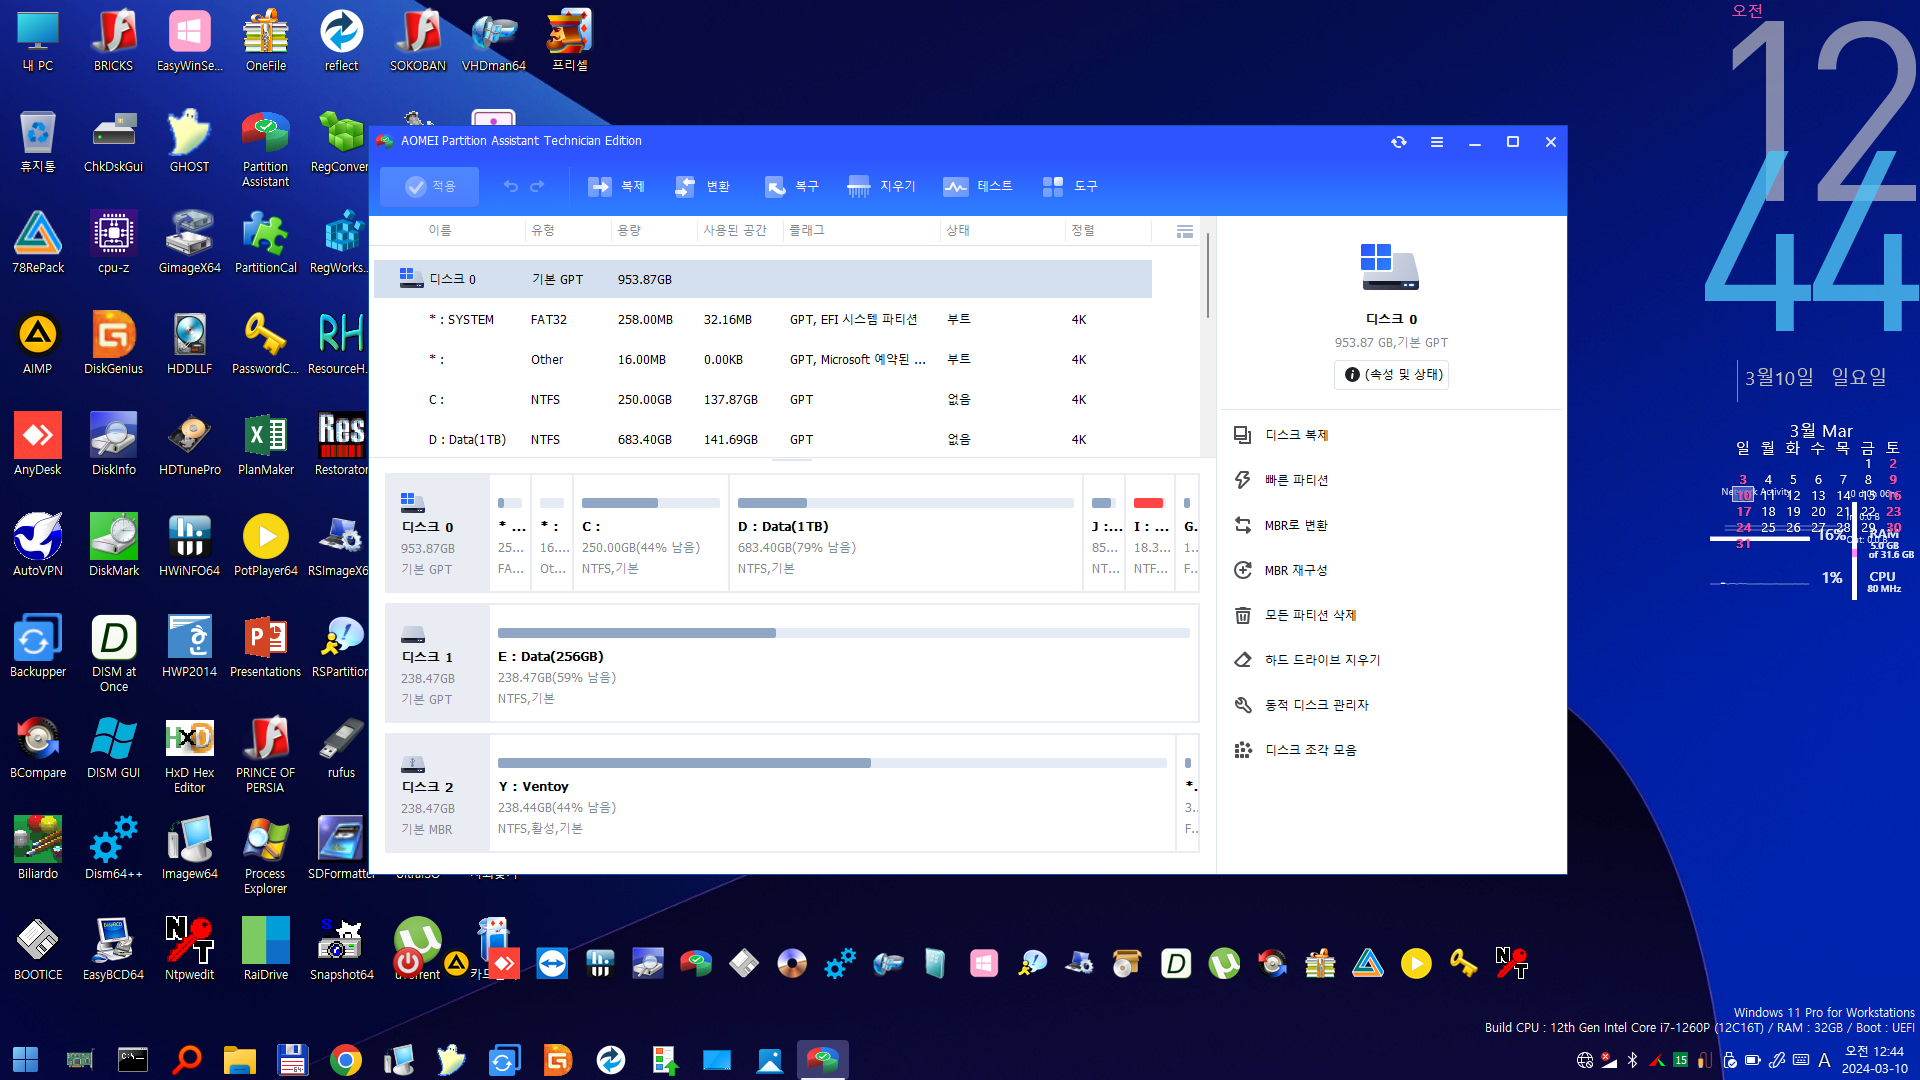Open HWiNFO64 desktop icon
The image size is (1920, 1080).
[189, 546]
